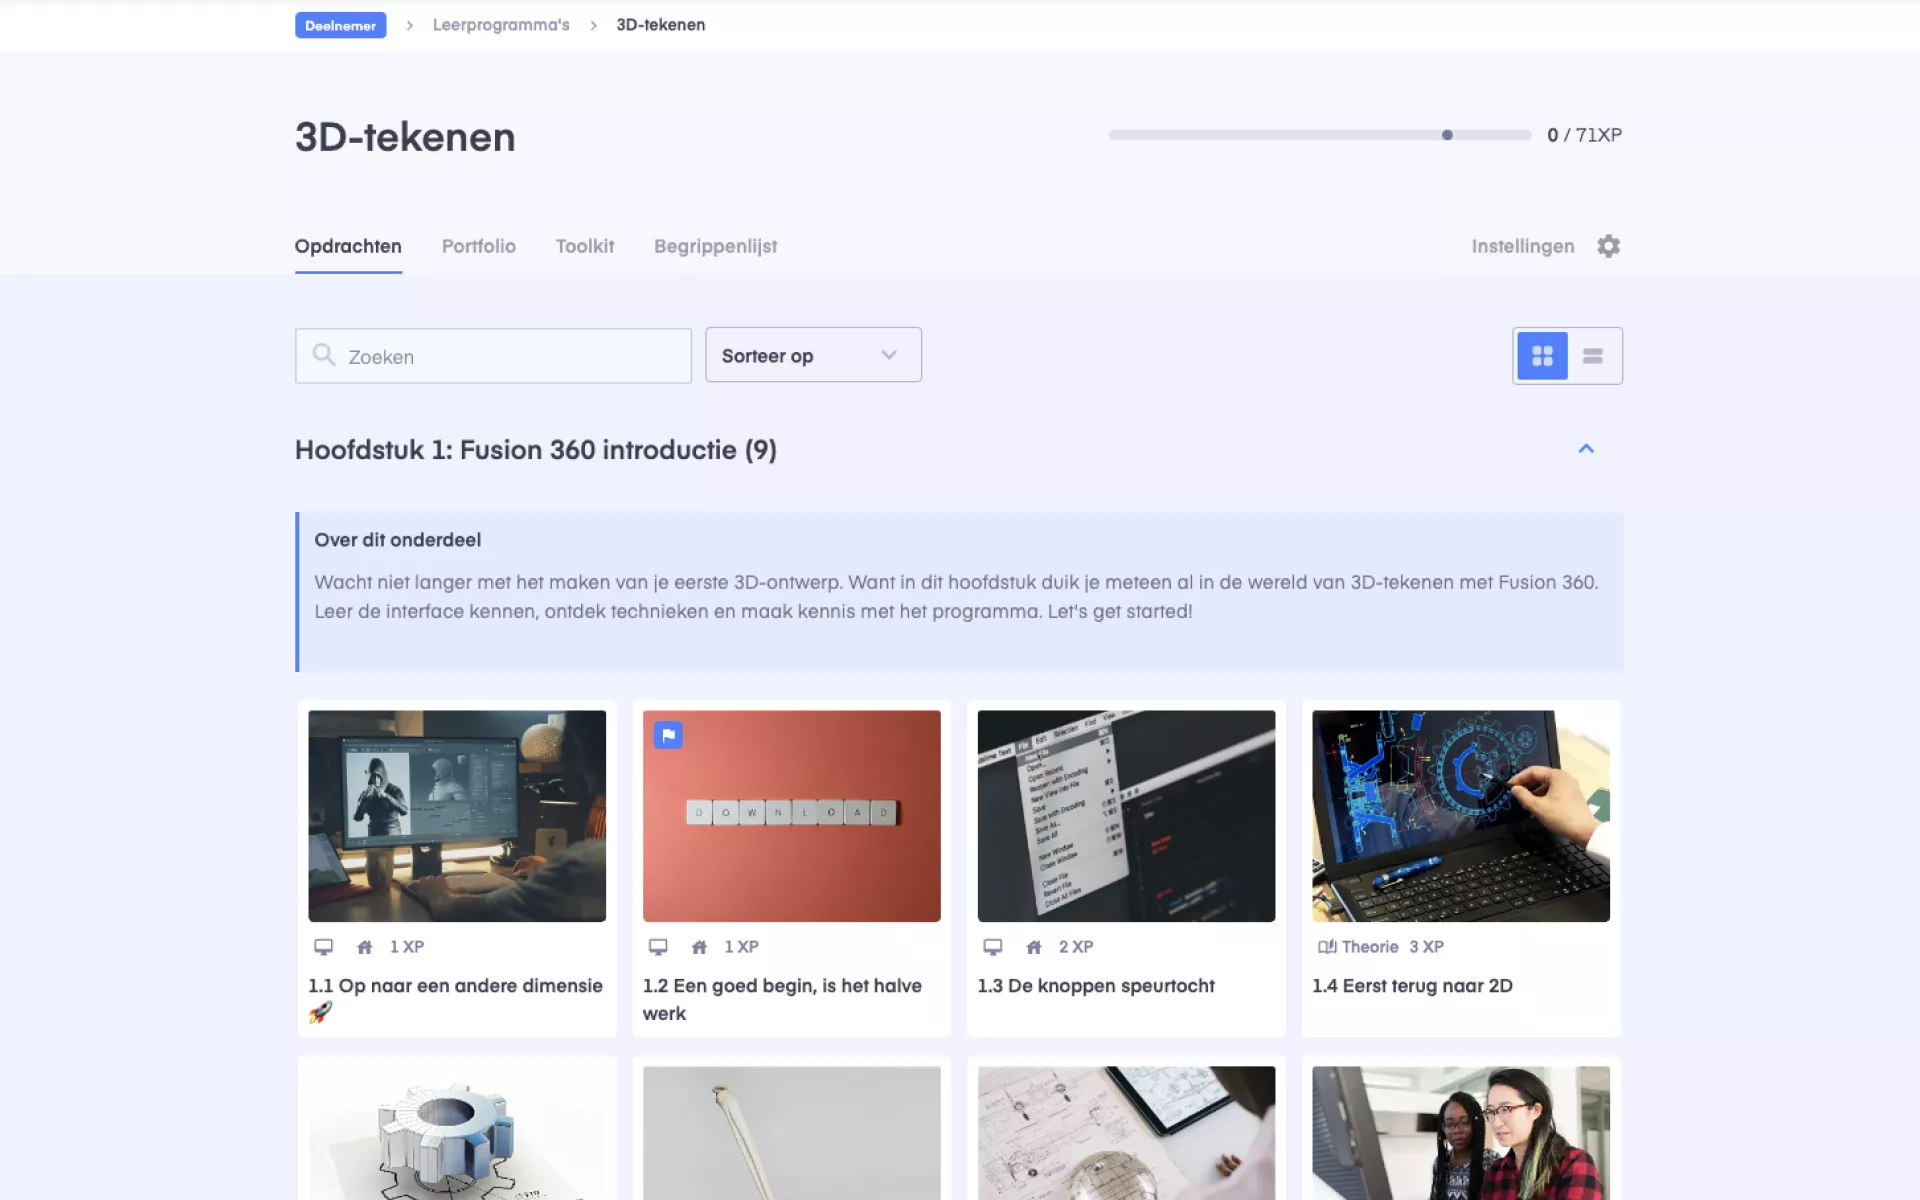The width and height of the screenshot is (1920, 1200).
Task: Open the Portfolio tab
Action: pos(478,246)
